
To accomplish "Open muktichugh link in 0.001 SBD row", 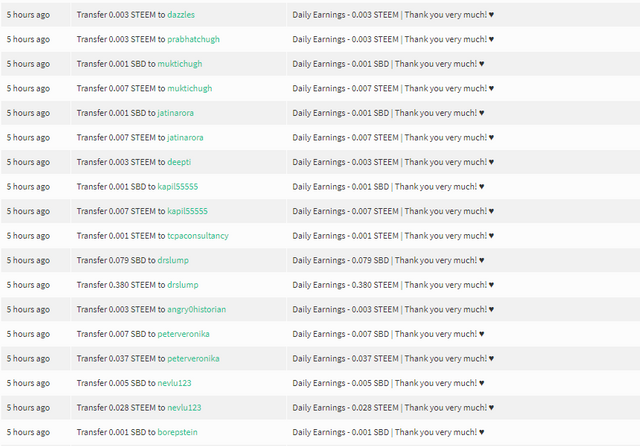I will pyautogui.click(x=180, y=64).
